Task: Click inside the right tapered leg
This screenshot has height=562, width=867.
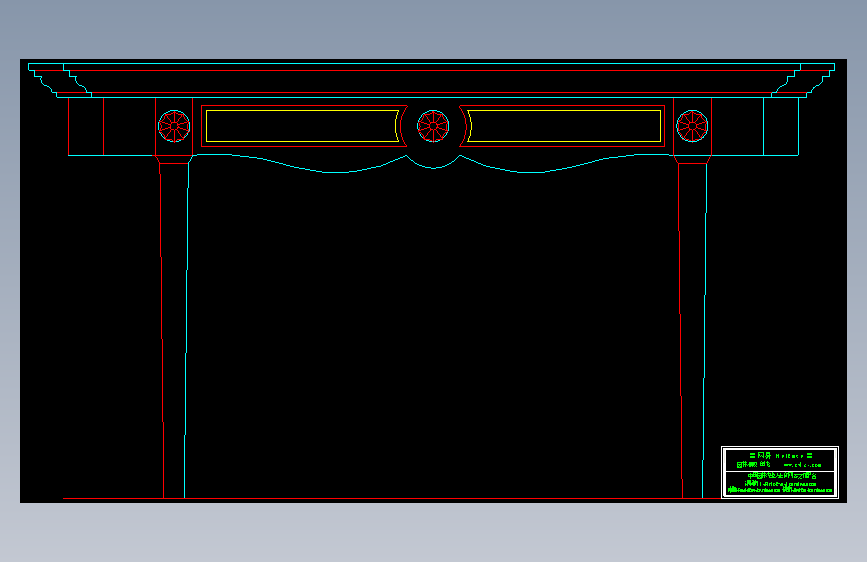Action: [x=693, y=331]
